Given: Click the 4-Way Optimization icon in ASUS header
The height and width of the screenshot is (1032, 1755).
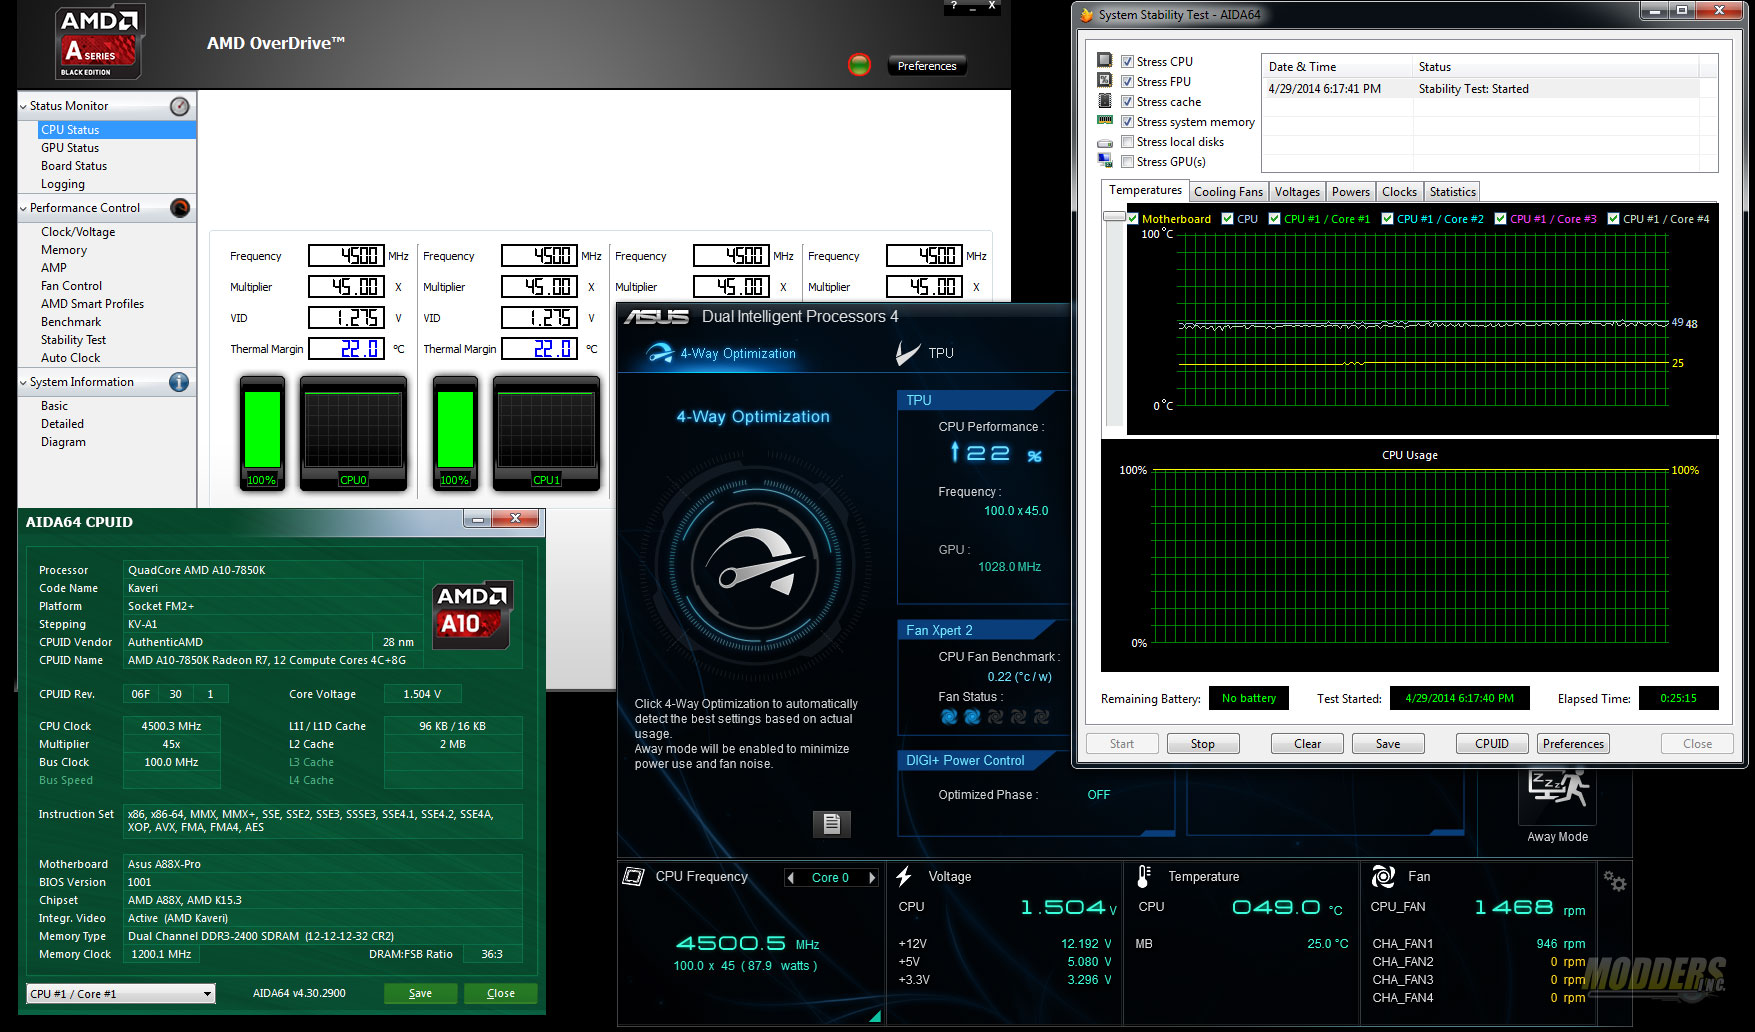Looking at the screenshot, I should pos(660,353).
